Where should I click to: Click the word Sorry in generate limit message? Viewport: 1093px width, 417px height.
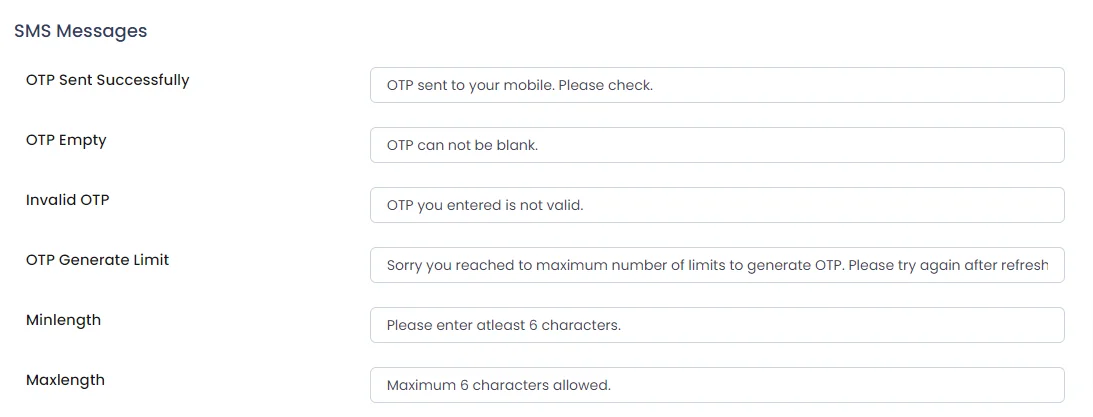click(x=404, y=266)
